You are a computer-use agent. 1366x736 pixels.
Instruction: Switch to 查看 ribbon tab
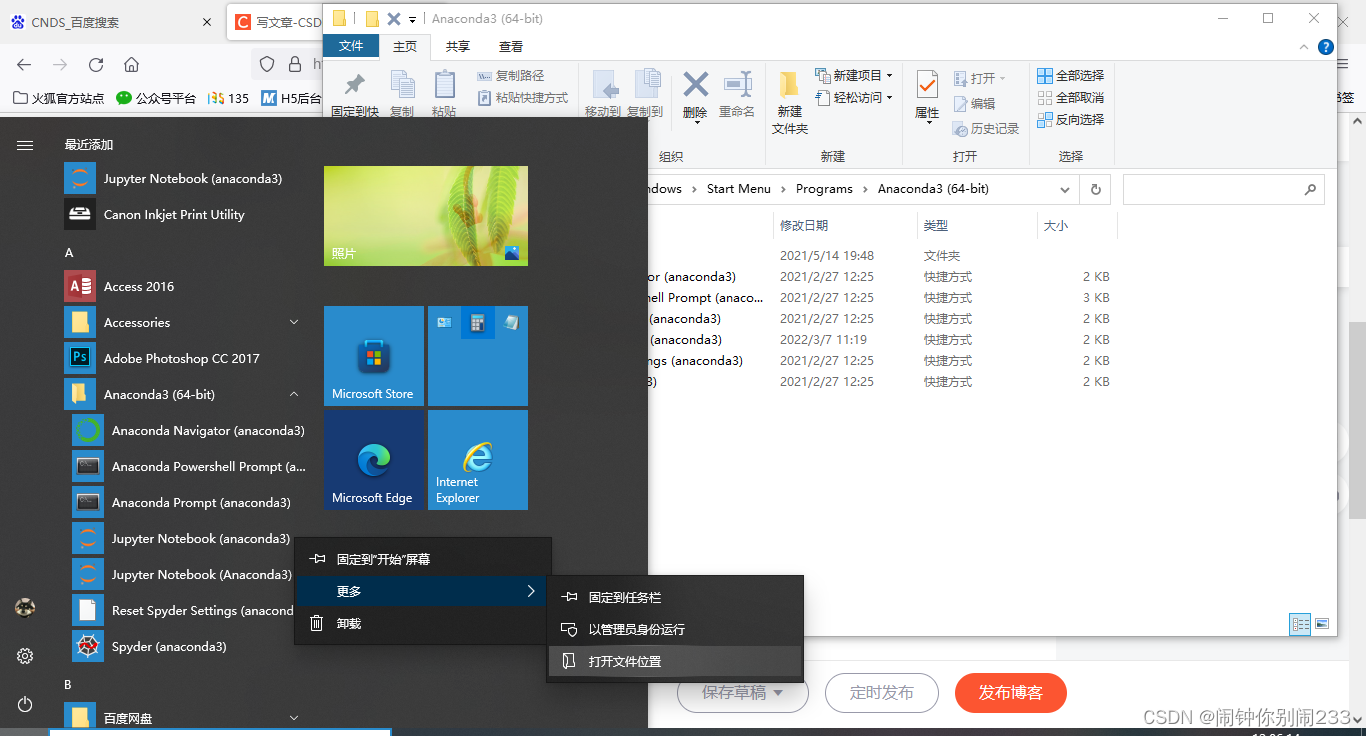pos(511,46)
